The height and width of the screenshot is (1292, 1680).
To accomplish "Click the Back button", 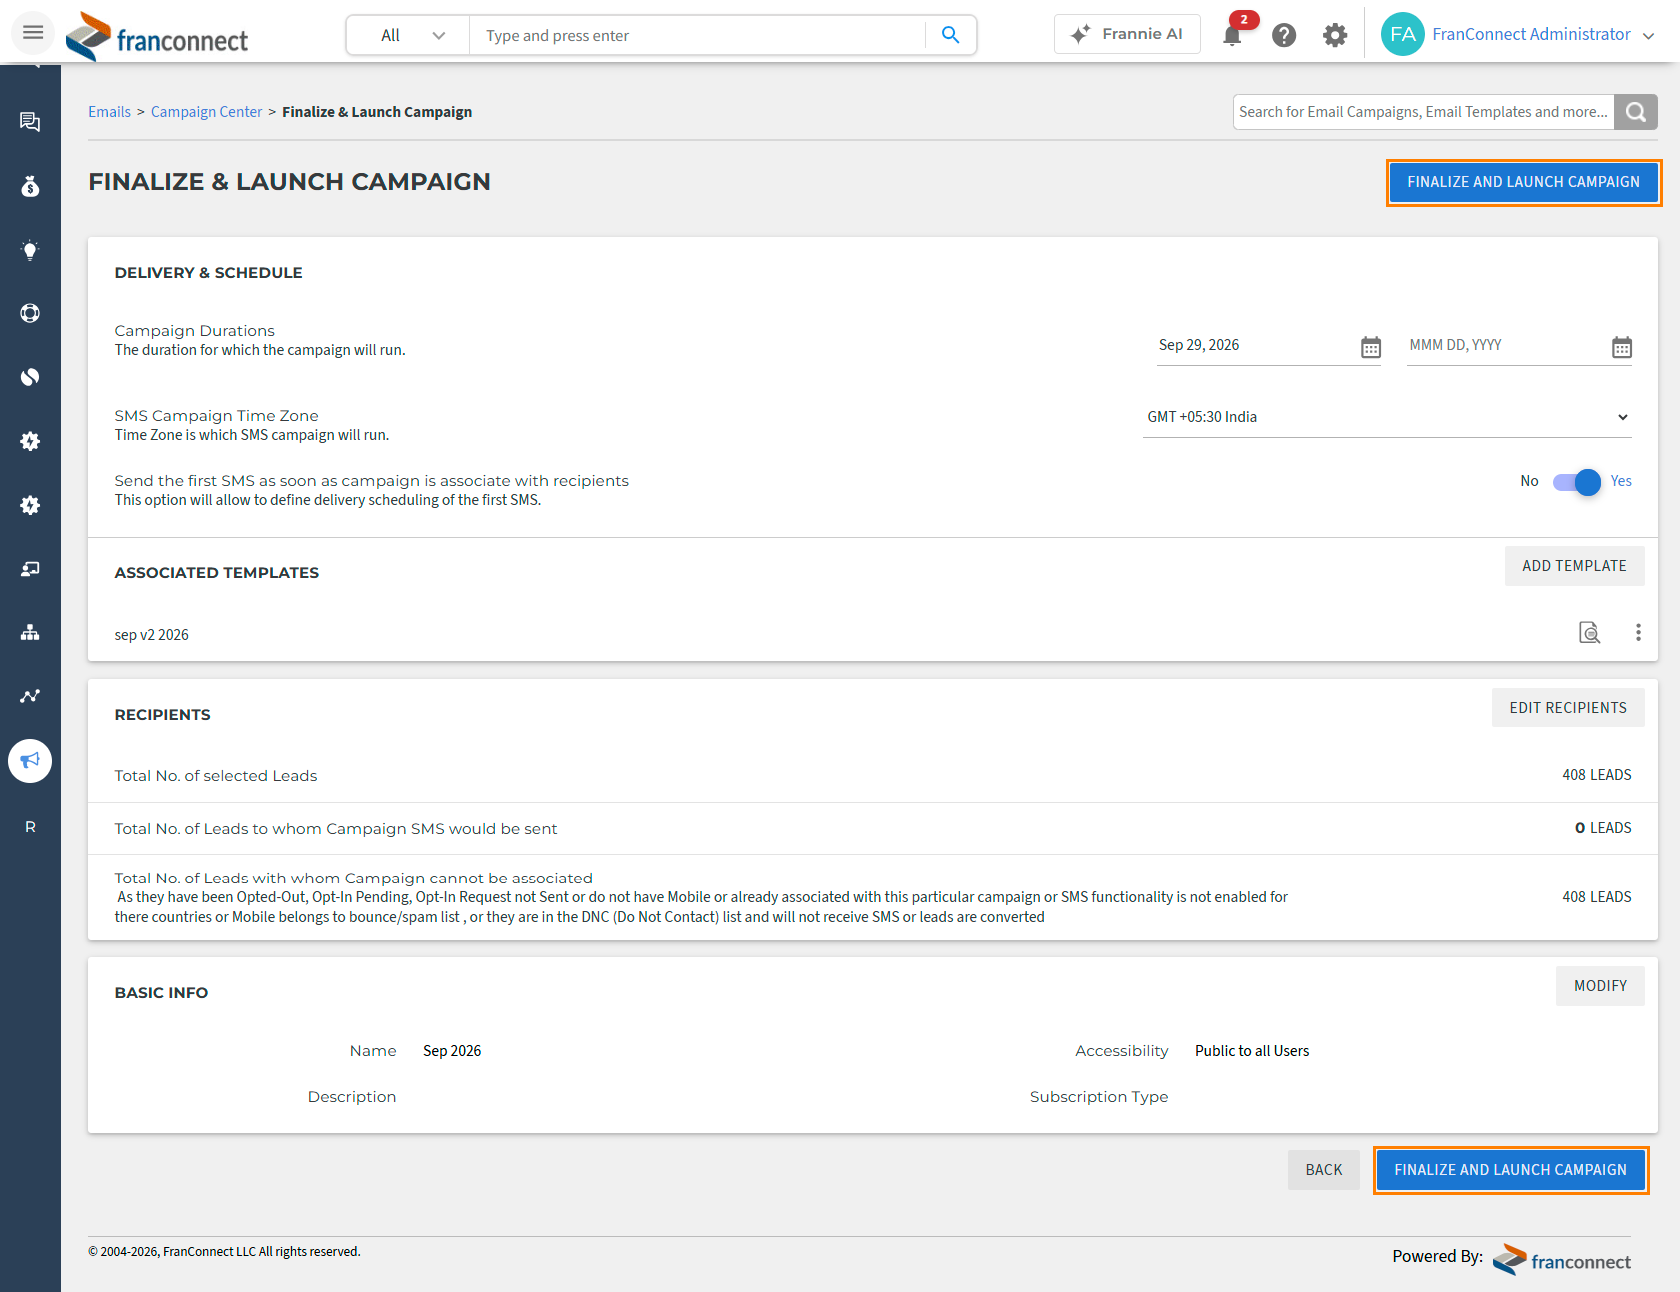I will pos(1323,1170).
